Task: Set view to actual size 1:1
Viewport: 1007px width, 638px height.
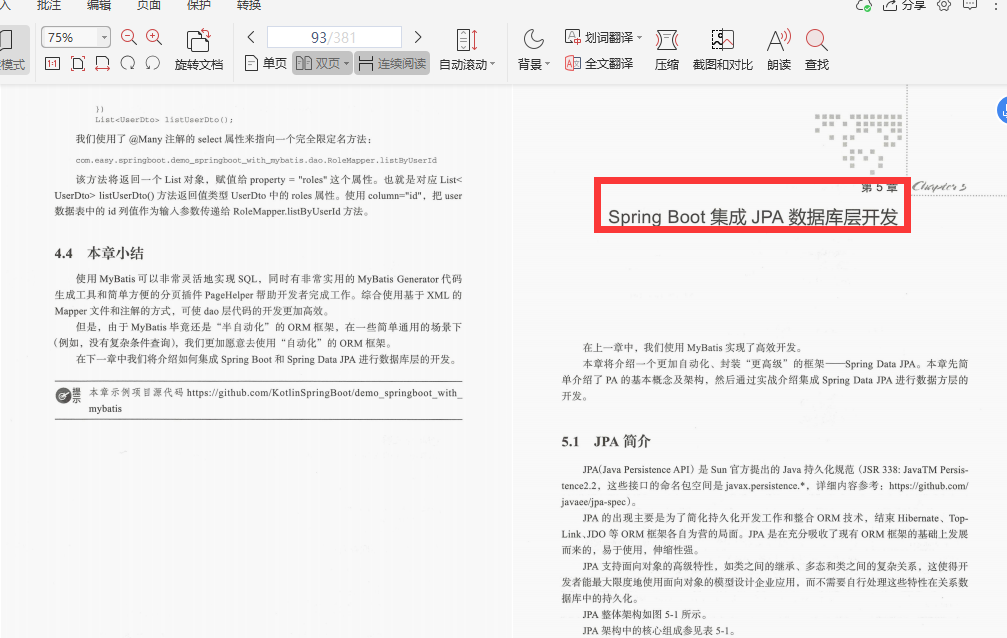Action: coord(53,64)
